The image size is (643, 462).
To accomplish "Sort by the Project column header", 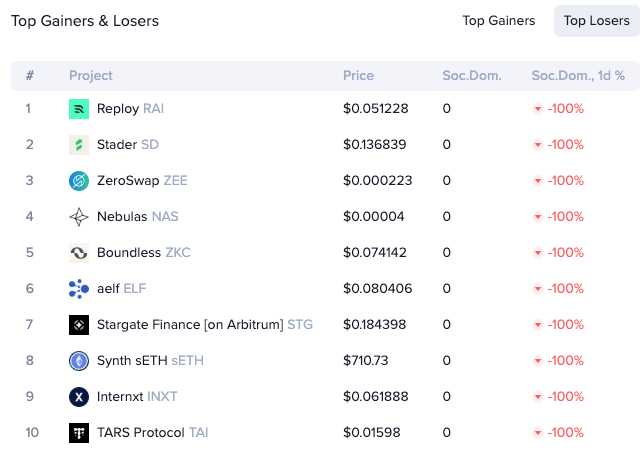I will 91,76.
